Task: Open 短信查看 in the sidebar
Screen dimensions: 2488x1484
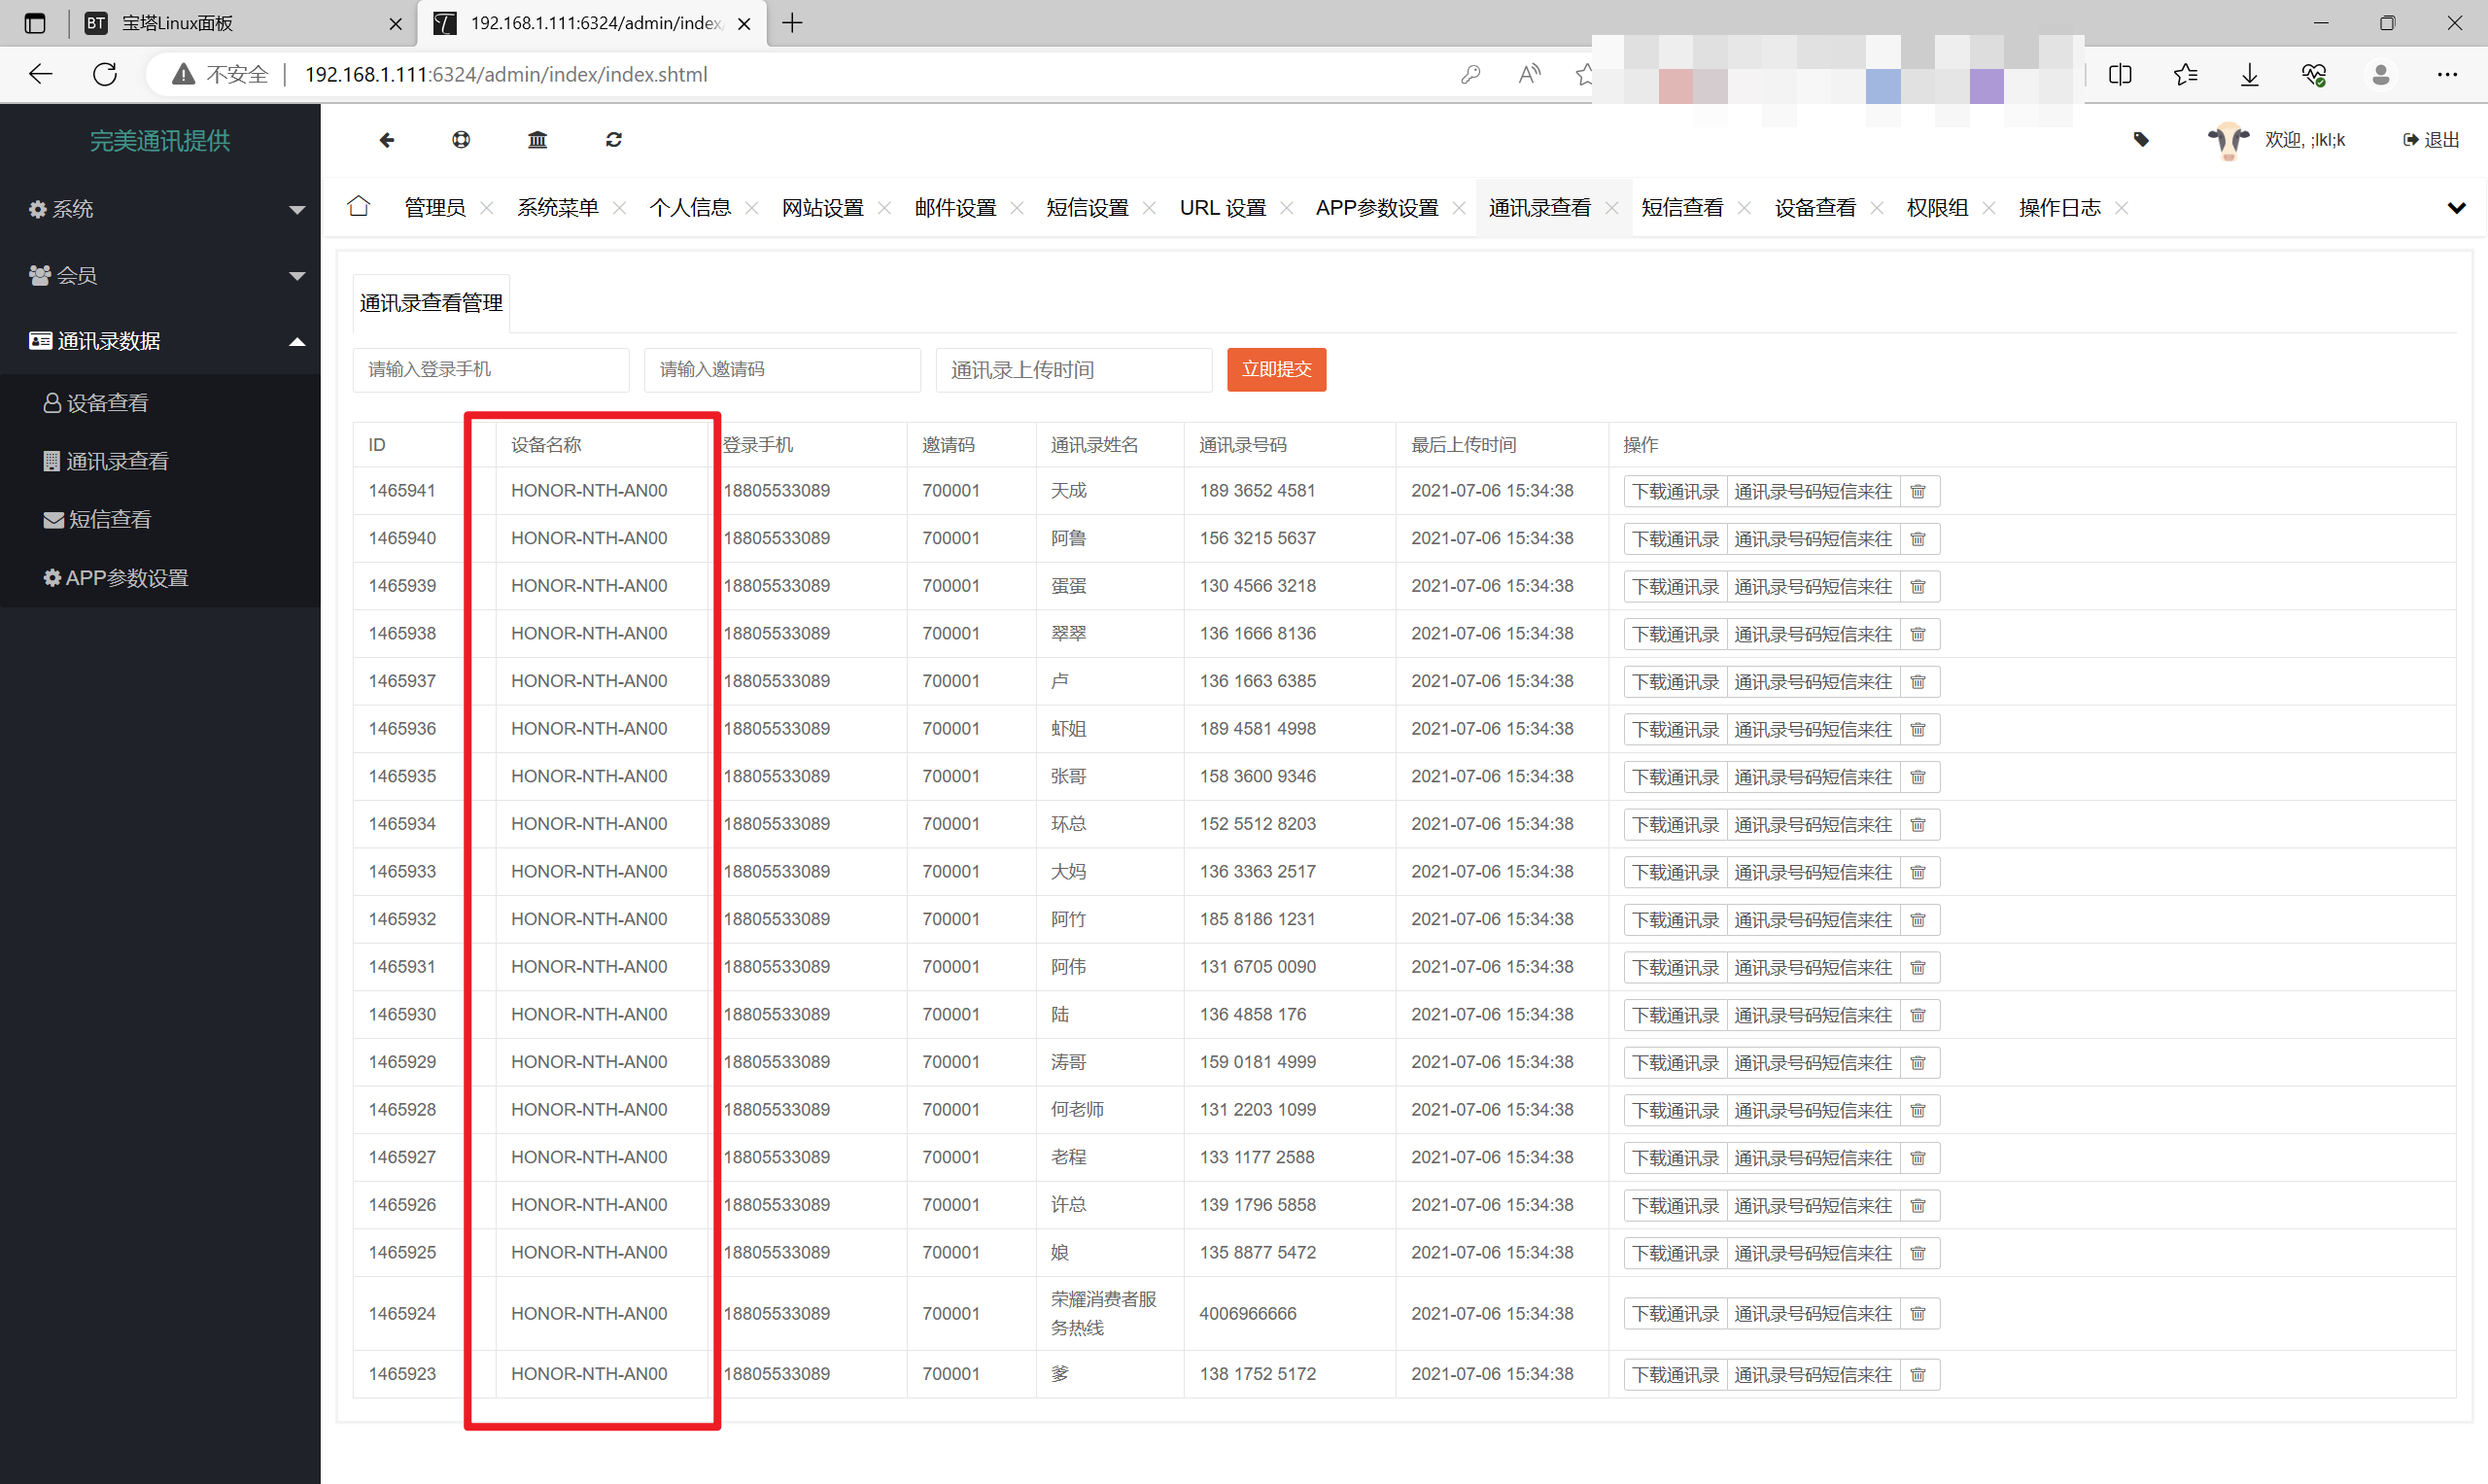Action: [x=160, y=519]
